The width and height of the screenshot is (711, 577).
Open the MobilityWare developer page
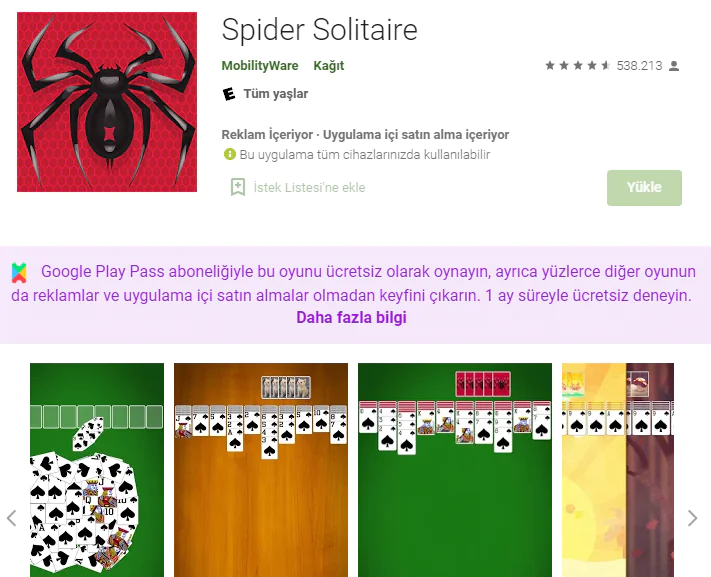260,66
